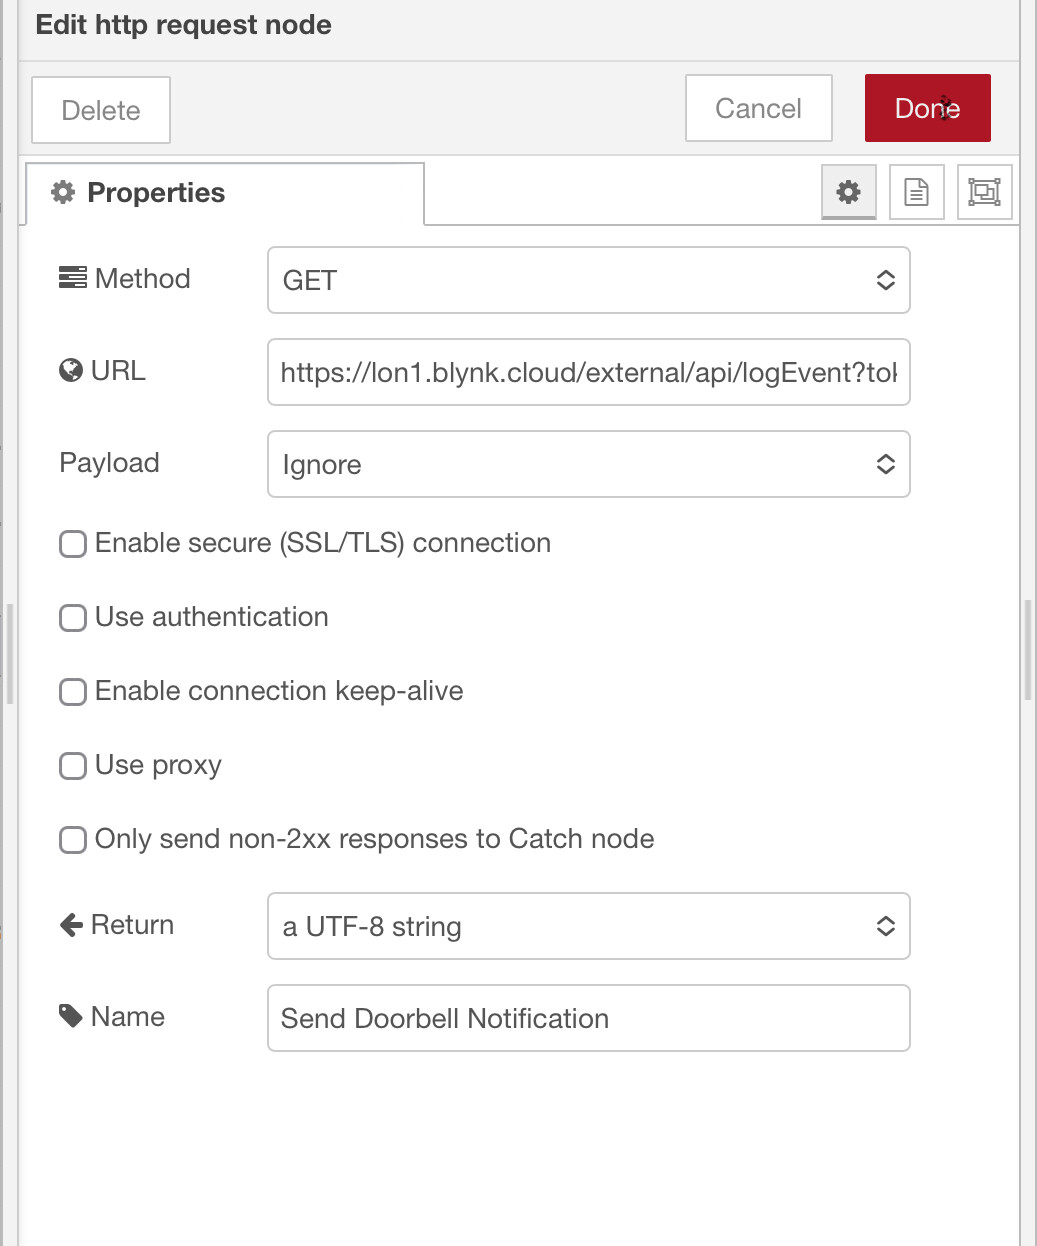Viewport: 1037px width, 1246px height.
Task: Open the Method dropdown showing GET
Action: tap(588, 280)
